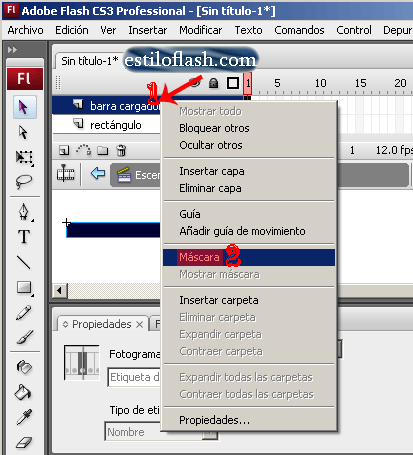Click the delete layer trash icon
The height and width of the screenshot is (455, 413).
(x=121, y=150)
